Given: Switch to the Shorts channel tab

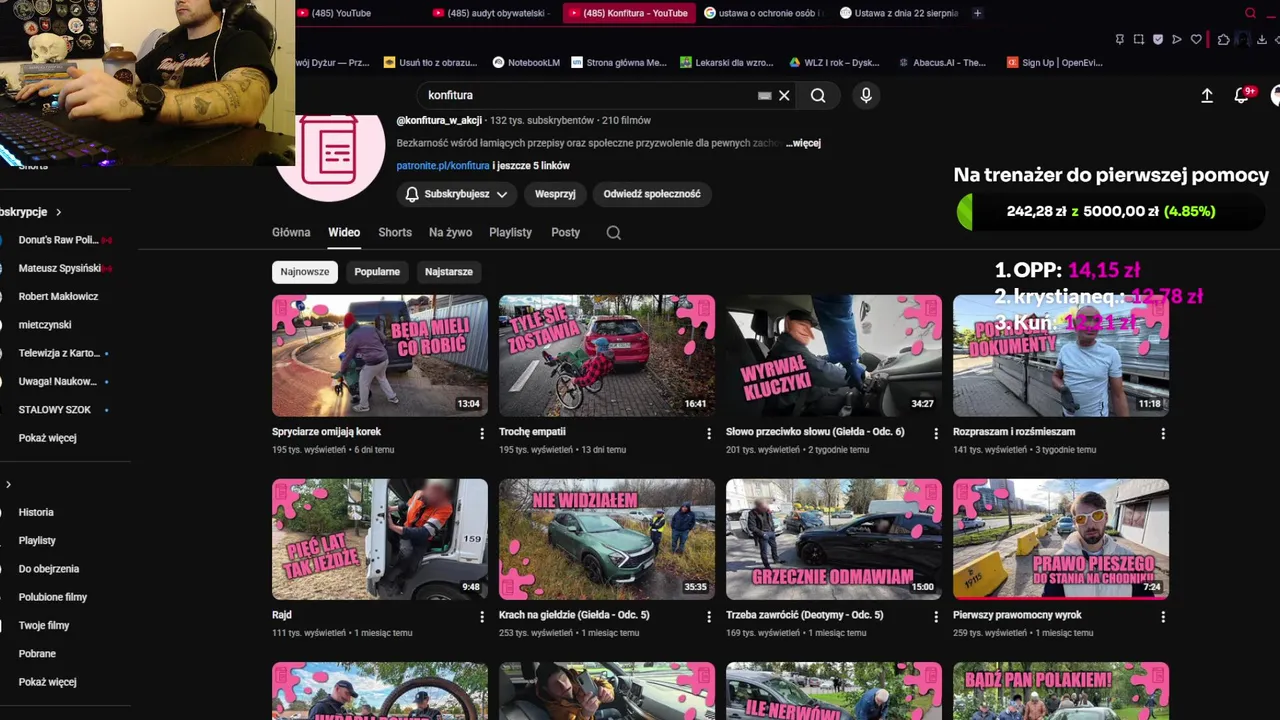Looking at the screenshot, I should pos(395,232).
